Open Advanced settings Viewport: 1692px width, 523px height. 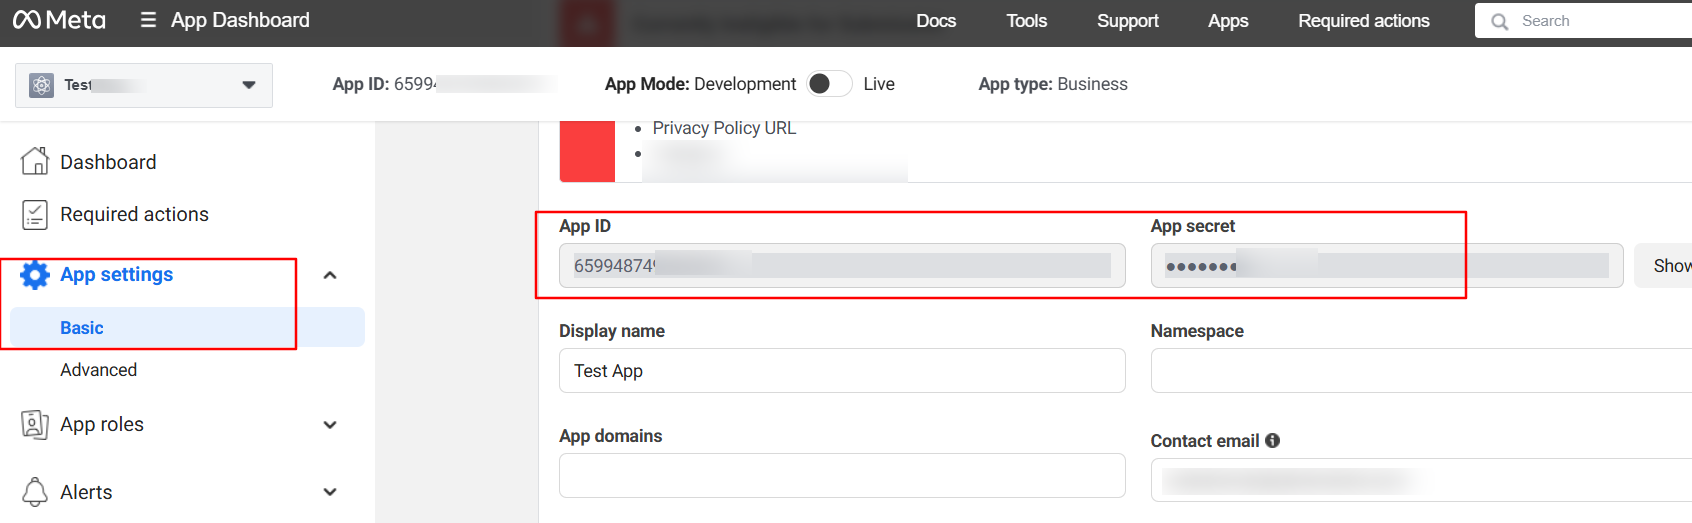(98, 370)
